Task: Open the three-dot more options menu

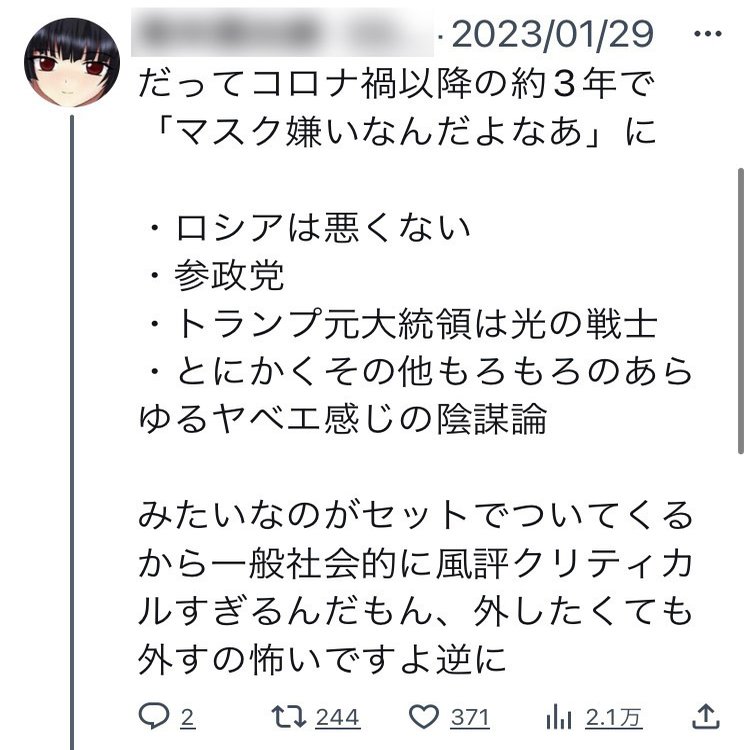Action: click(707, 34)
